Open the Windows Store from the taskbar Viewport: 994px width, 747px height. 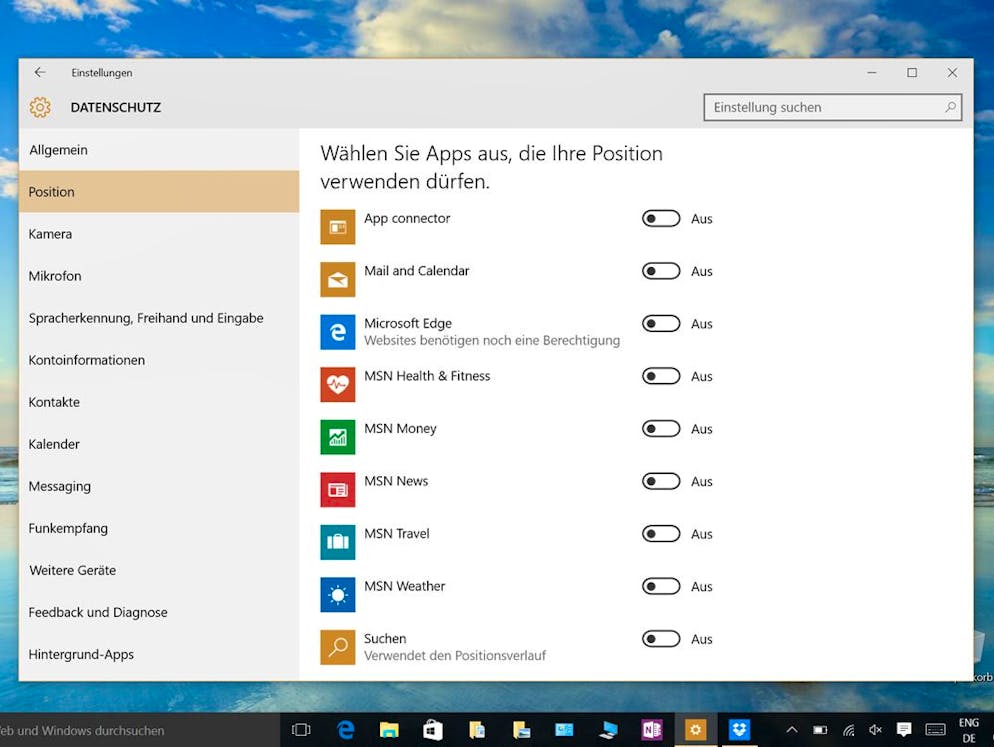tap(433, 730)
